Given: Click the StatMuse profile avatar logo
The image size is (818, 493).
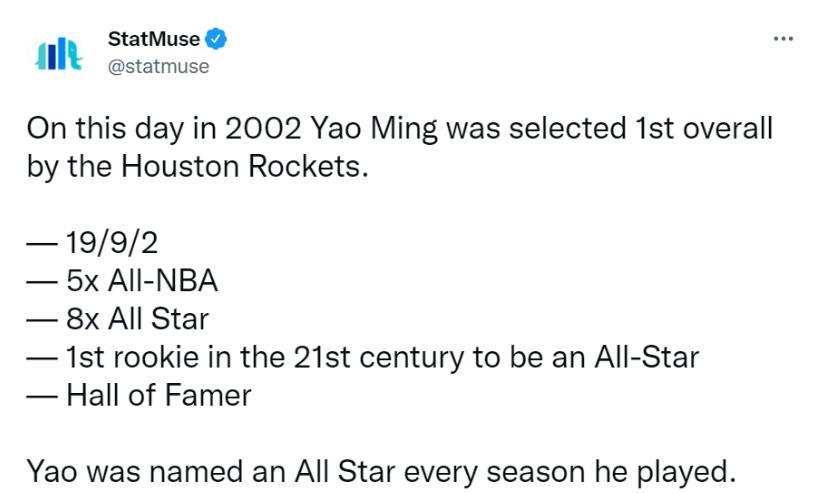Looking at the screenshot, I should 58,53.
